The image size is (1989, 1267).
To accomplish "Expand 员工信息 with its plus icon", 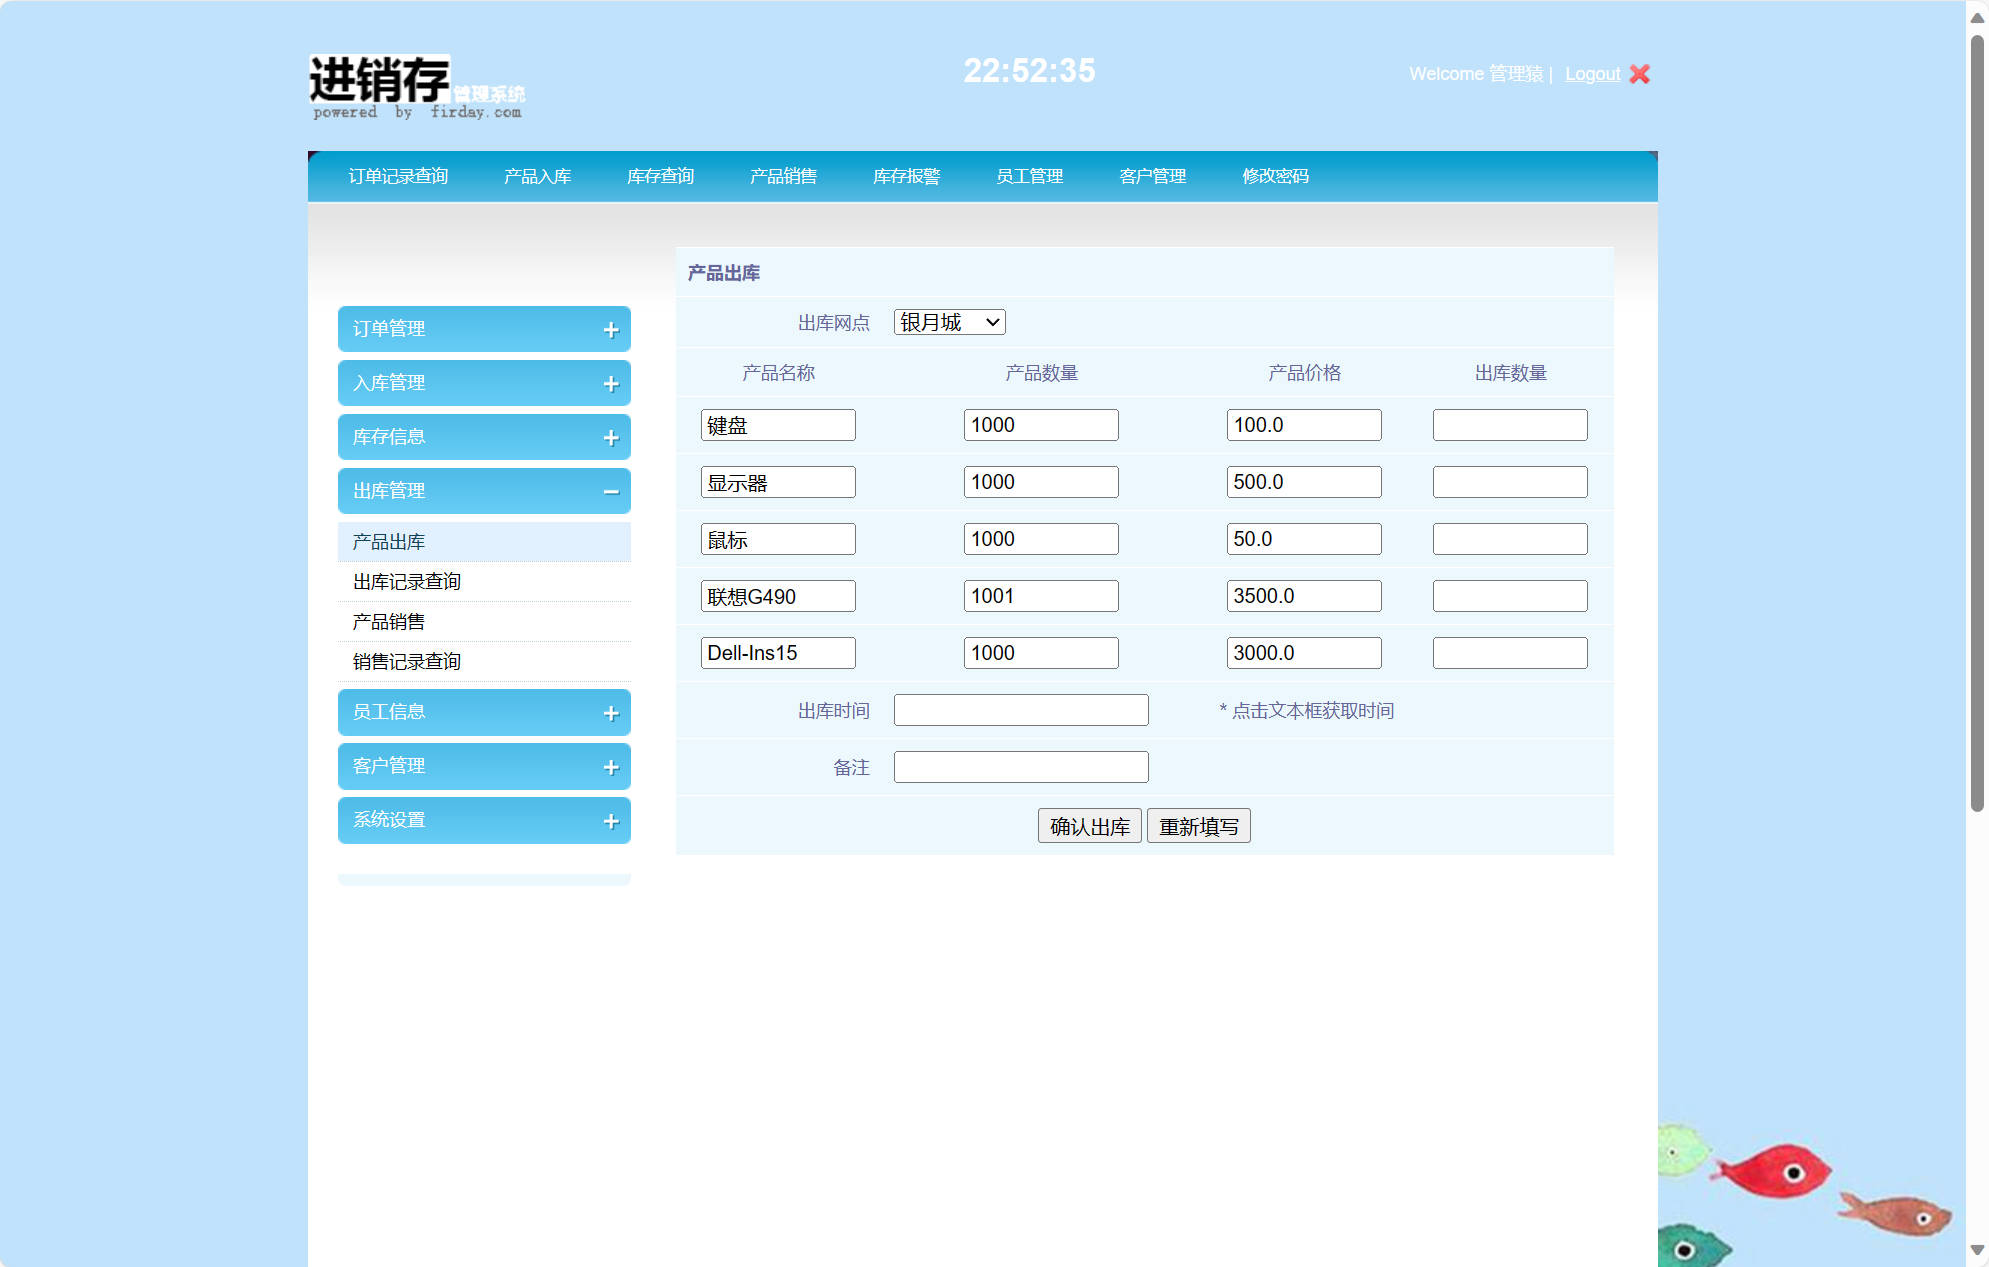I will tap(611, 713).
